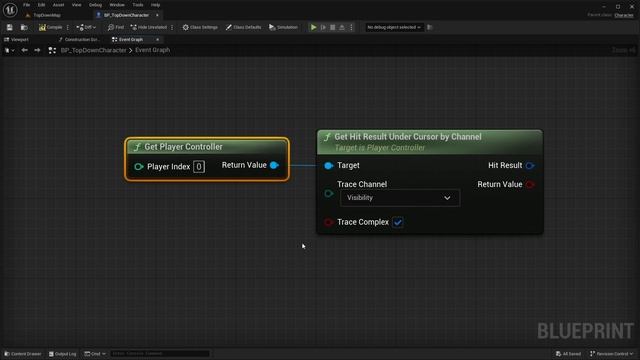
Task: Open the Compile options three-dot menu
Action: coord(68,27)
